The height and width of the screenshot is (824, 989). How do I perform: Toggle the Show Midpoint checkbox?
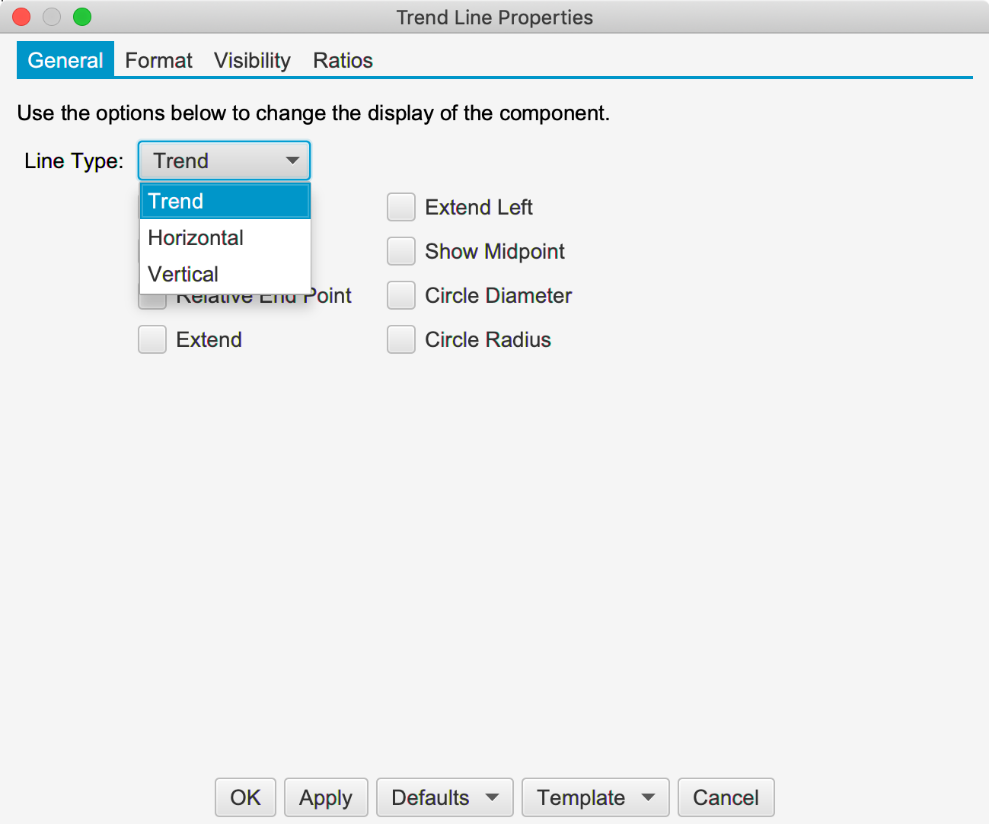[401, 252]
